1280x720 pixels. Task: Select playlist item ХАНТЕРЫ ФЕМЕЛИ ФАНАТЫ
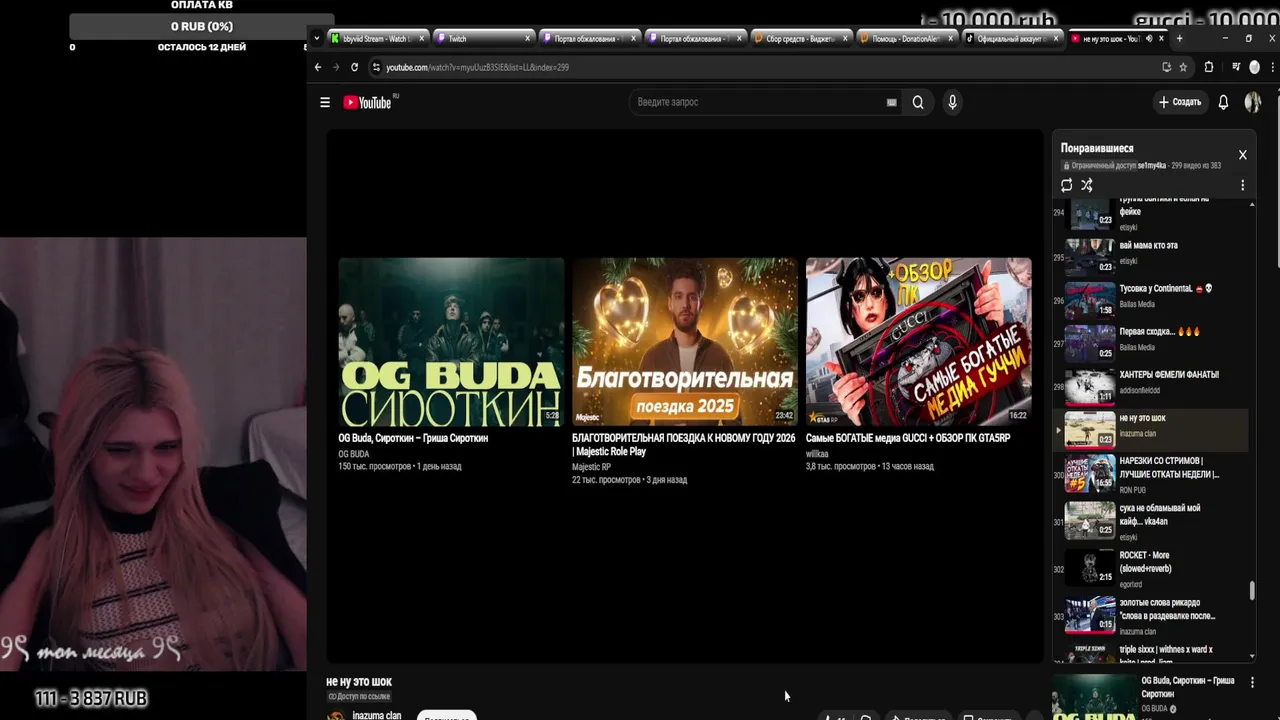(x=1150, y=385)
